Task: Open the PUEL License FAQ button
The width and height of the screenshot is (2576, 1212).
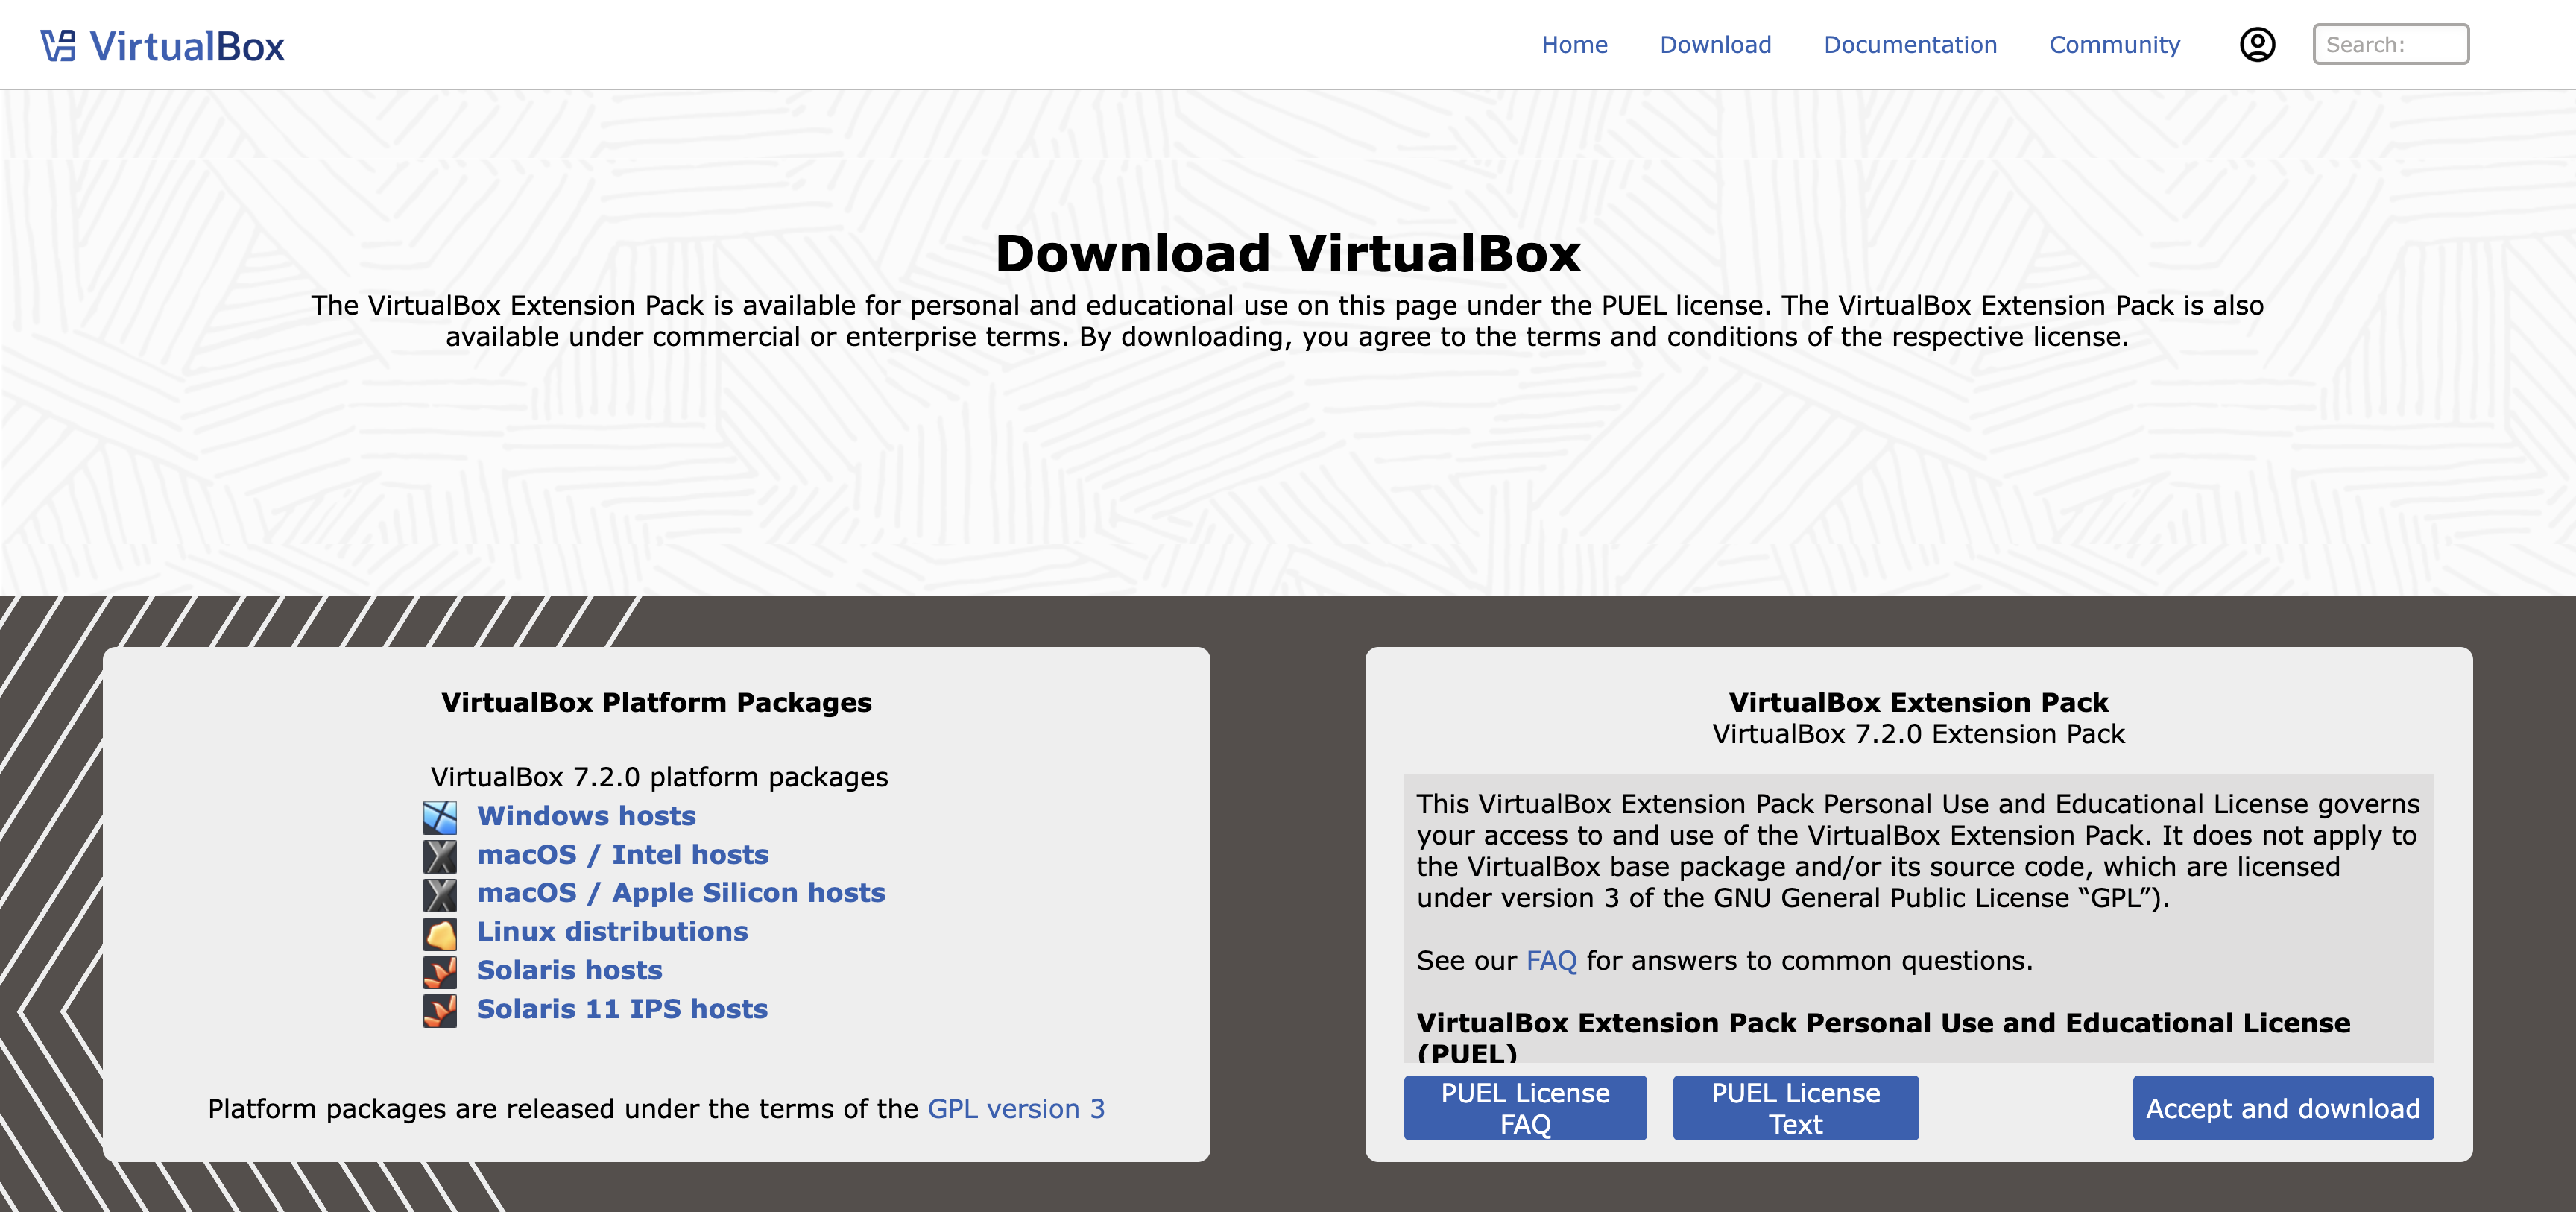Action: pyautogui.click(x=1524, y=1108)
